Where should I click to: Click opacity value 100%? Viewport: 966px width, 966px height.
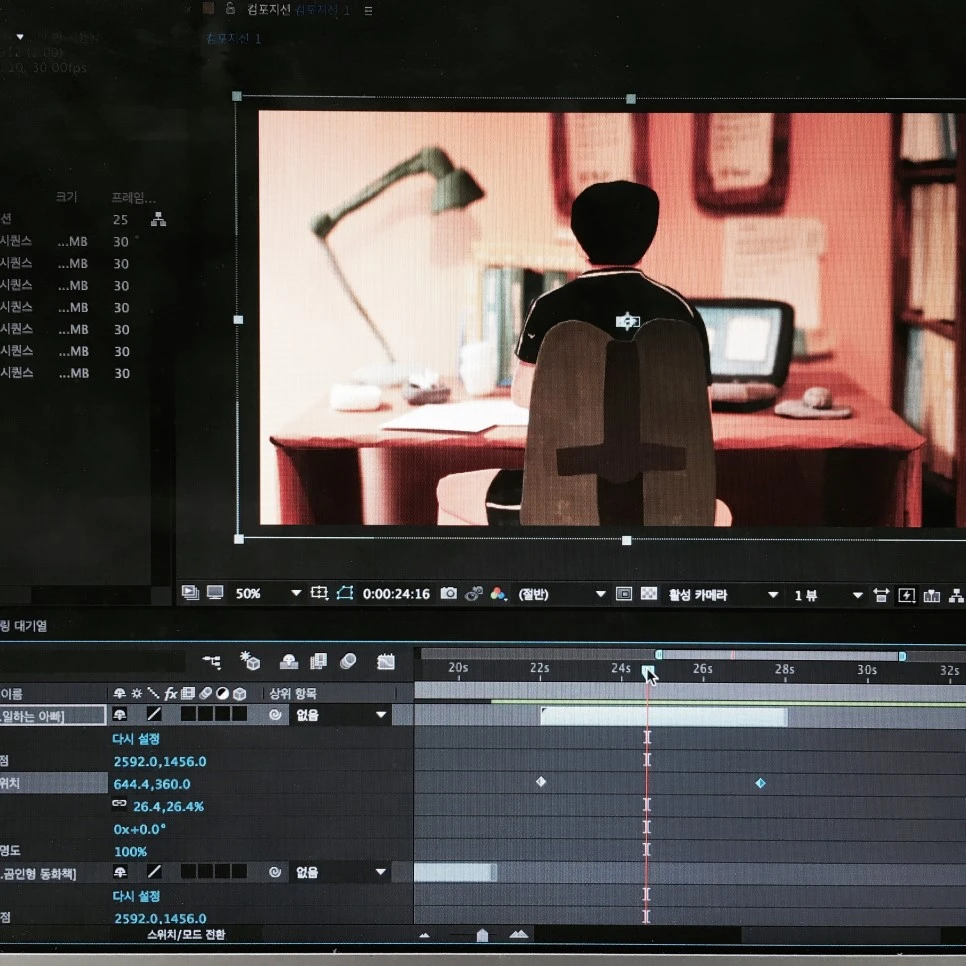pyautogui.click(x=130, y=852)
